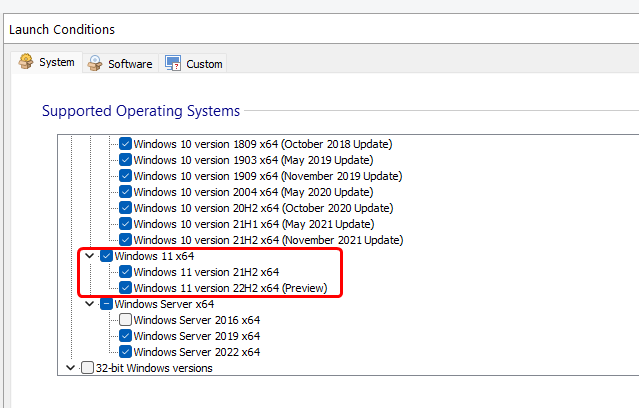Select 'Windows 10 version 21H1 x64' row text
Image resolution: width=639 pixels, height=408 pixels.
click(x=253, y=224)
